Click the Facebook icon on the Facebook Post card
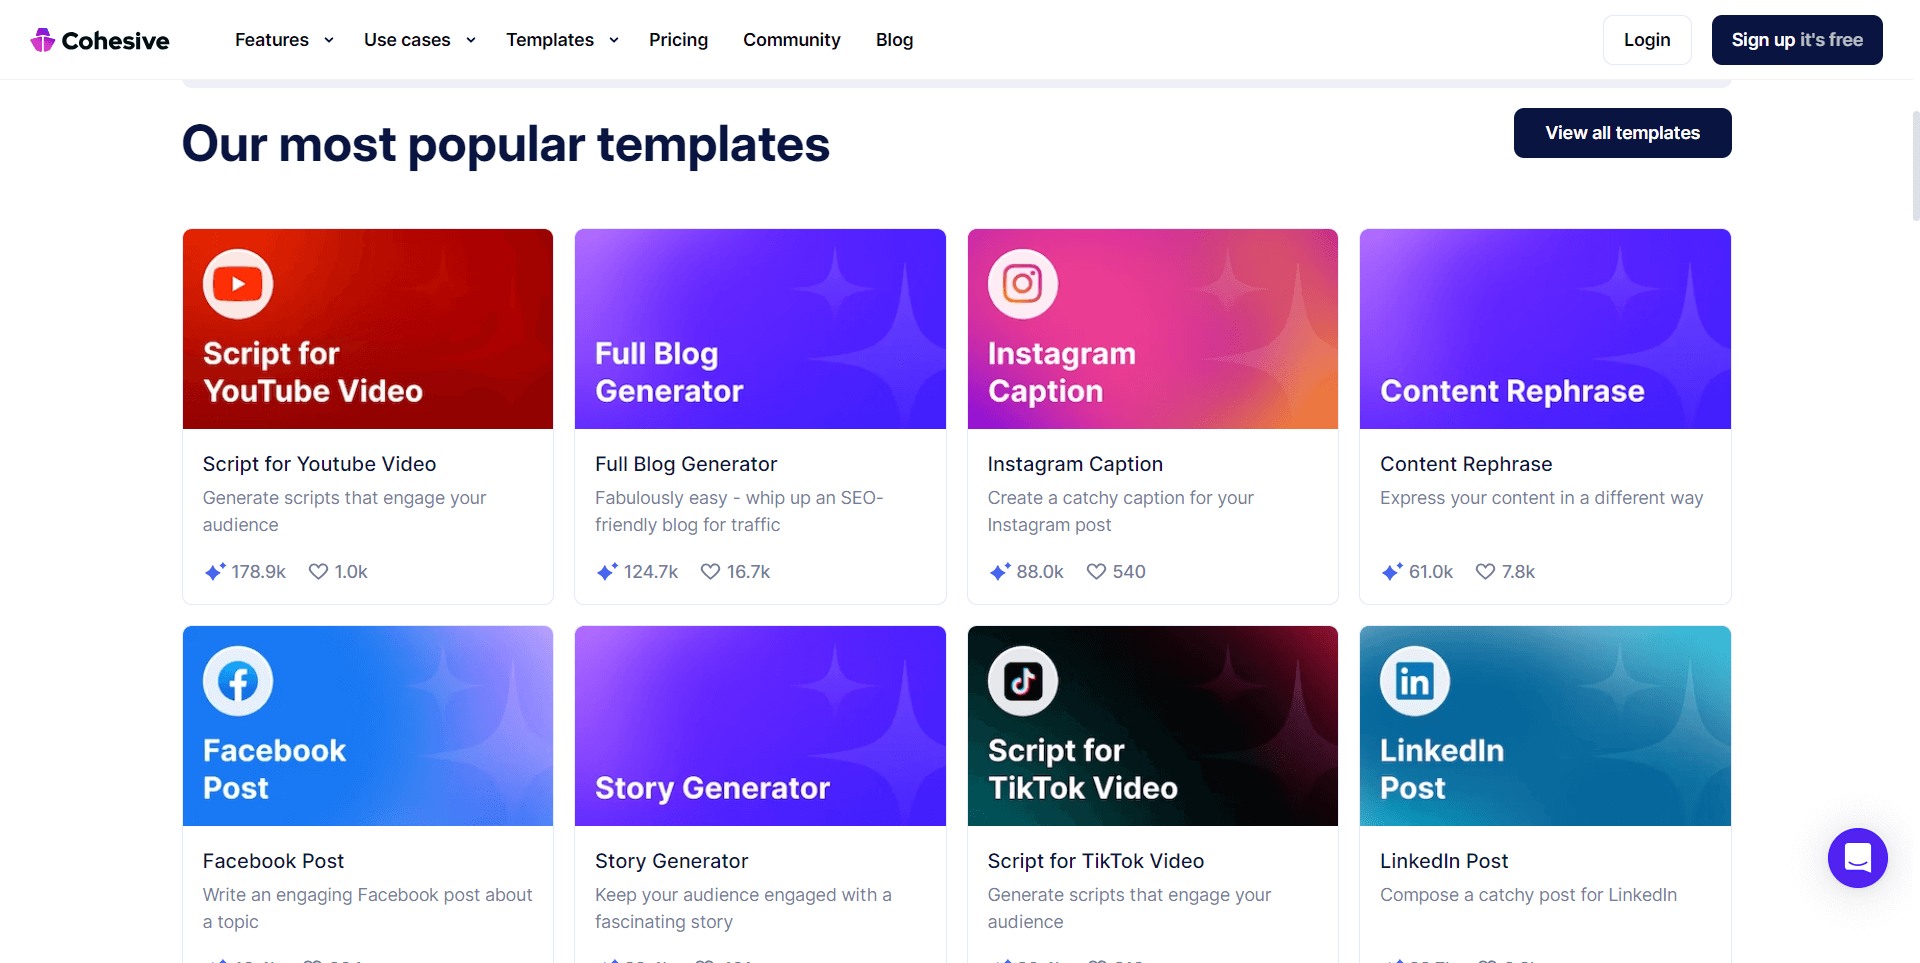The width and height of the screenshot is (1920, 963). (x=238, y=681)
